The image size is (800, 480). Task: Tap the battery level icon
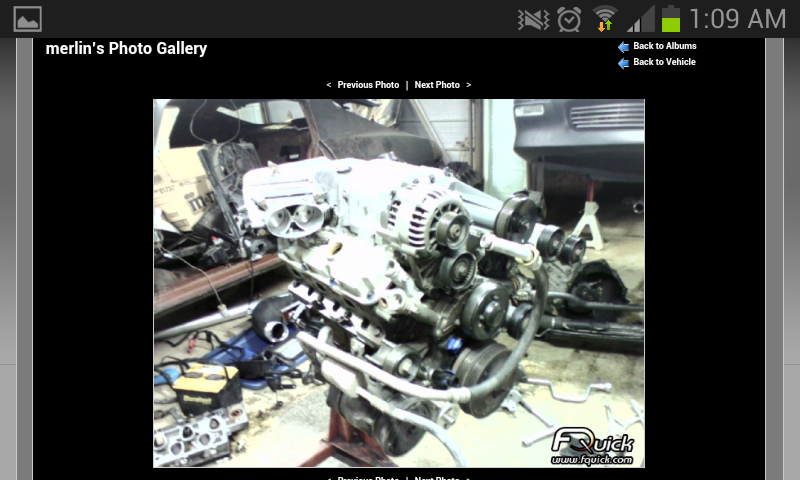(x=671, y=19)
